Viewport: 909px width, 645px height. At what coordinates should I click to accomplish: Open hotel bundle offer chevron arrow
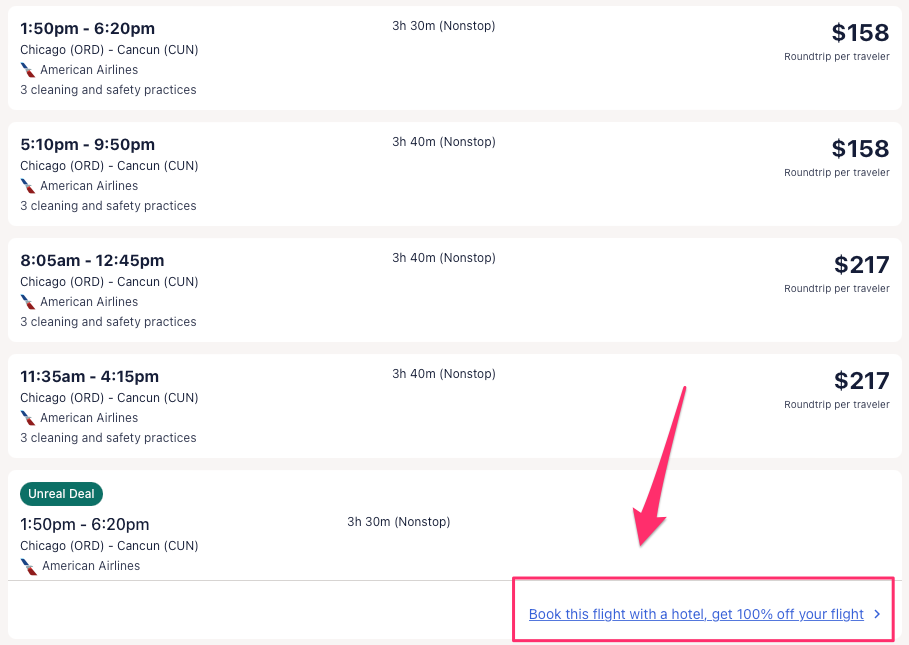(x=877, y=614)
